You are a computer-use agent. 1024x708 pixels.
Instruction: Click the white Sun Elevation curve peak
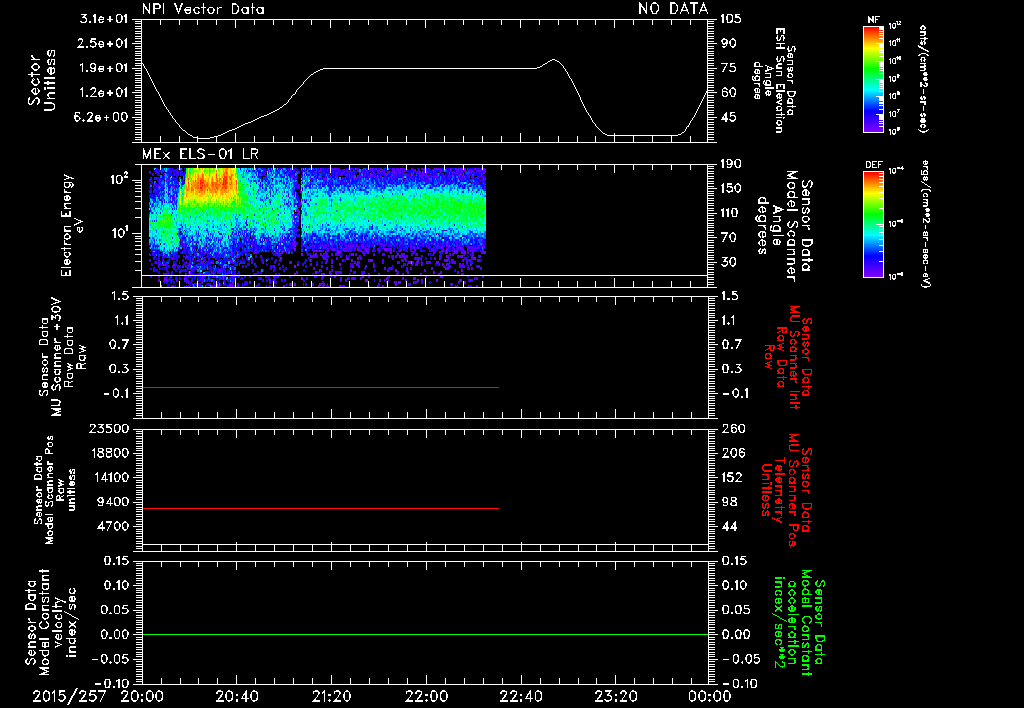(x=554, y=60)
